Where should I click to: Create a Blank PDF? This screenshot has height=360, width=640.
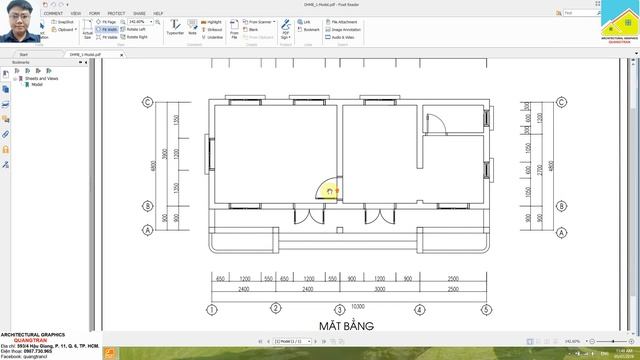coord(251,30)
